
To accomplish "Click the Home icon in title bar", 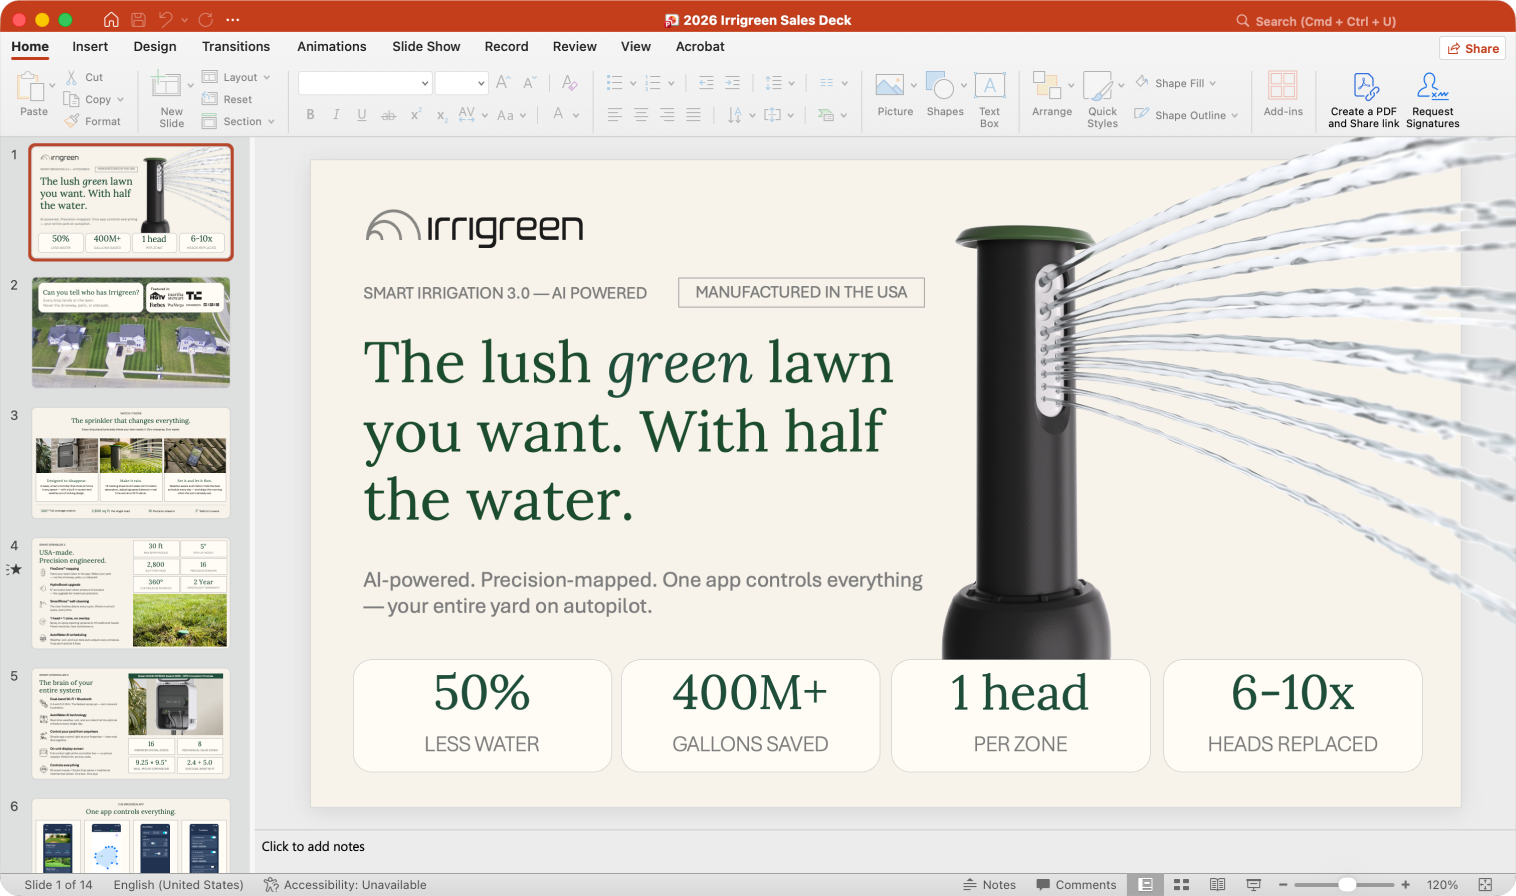I will pos(111,20).
